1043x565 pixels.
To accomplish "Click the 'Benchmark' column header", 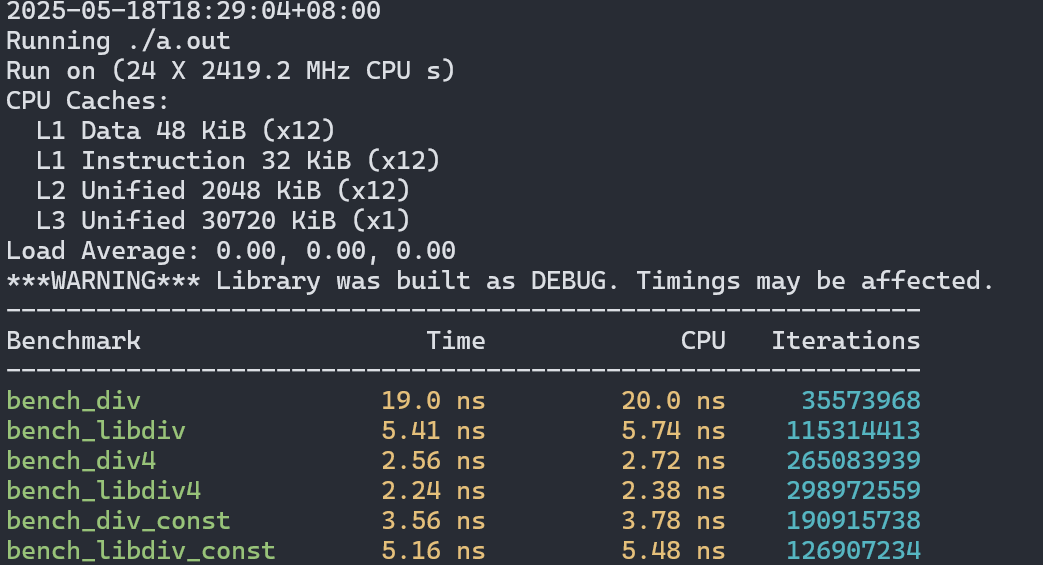I will [73, 341].
